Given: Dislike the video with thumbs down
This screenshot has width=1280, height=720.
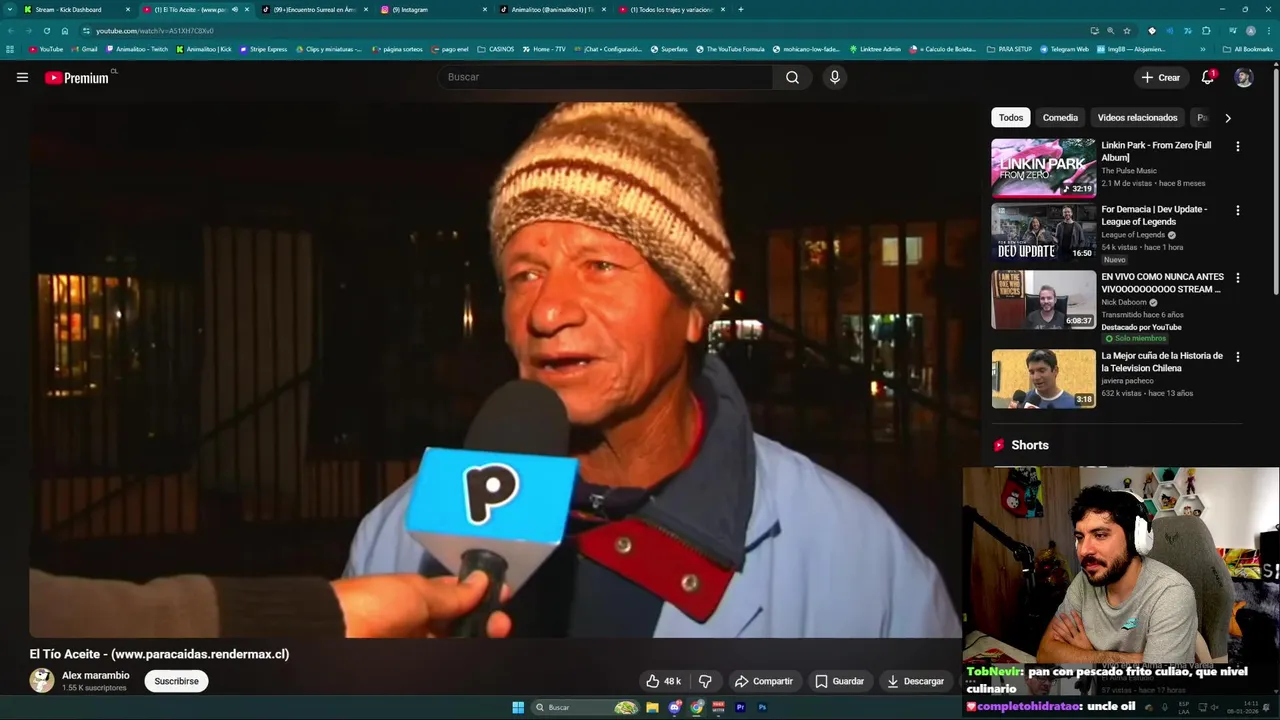Looking at the screenshot, I should pyautogui.click(x=705, y=681).
